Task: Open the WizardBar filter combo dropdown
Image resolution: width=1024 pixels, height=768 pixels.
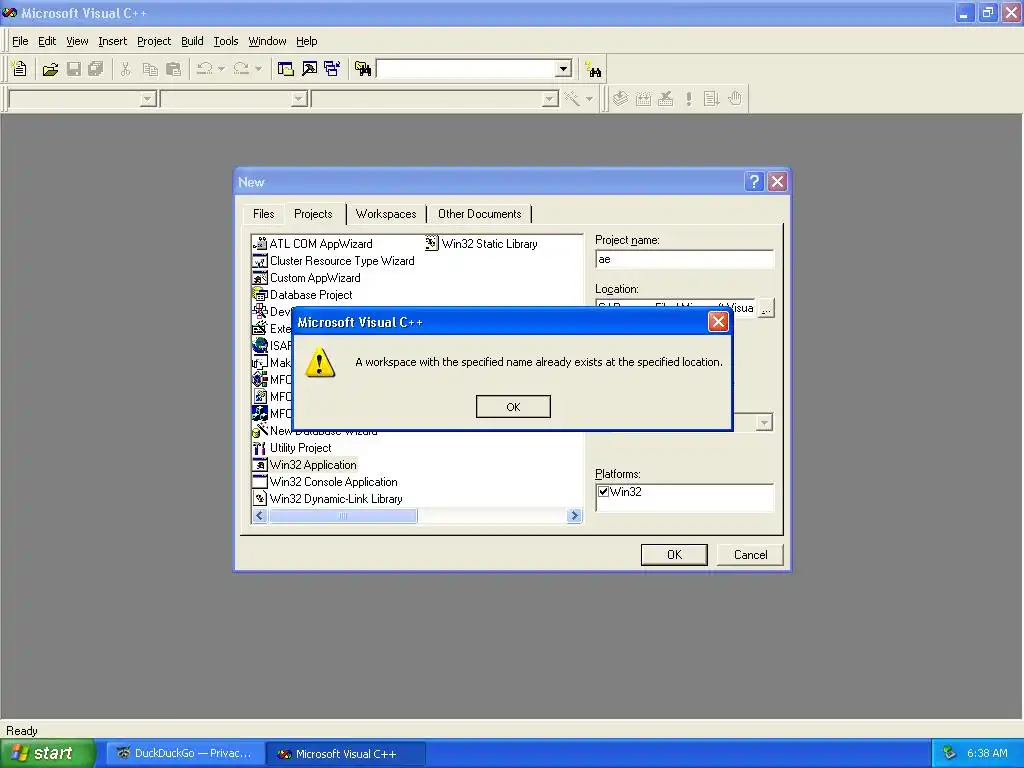Action: (x=299, y=99)
